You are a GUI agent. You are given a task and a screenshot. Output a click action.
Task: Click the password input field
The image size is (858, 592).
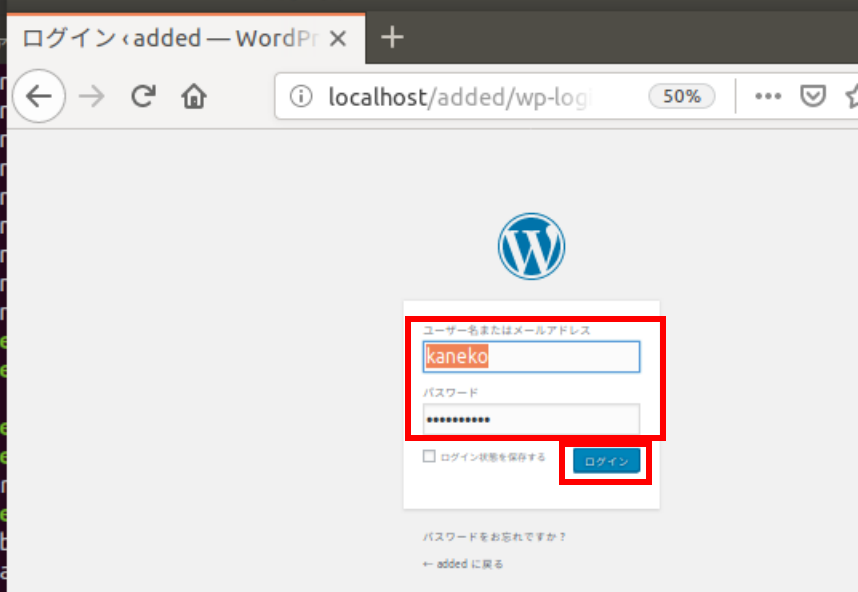coord(531,419)
